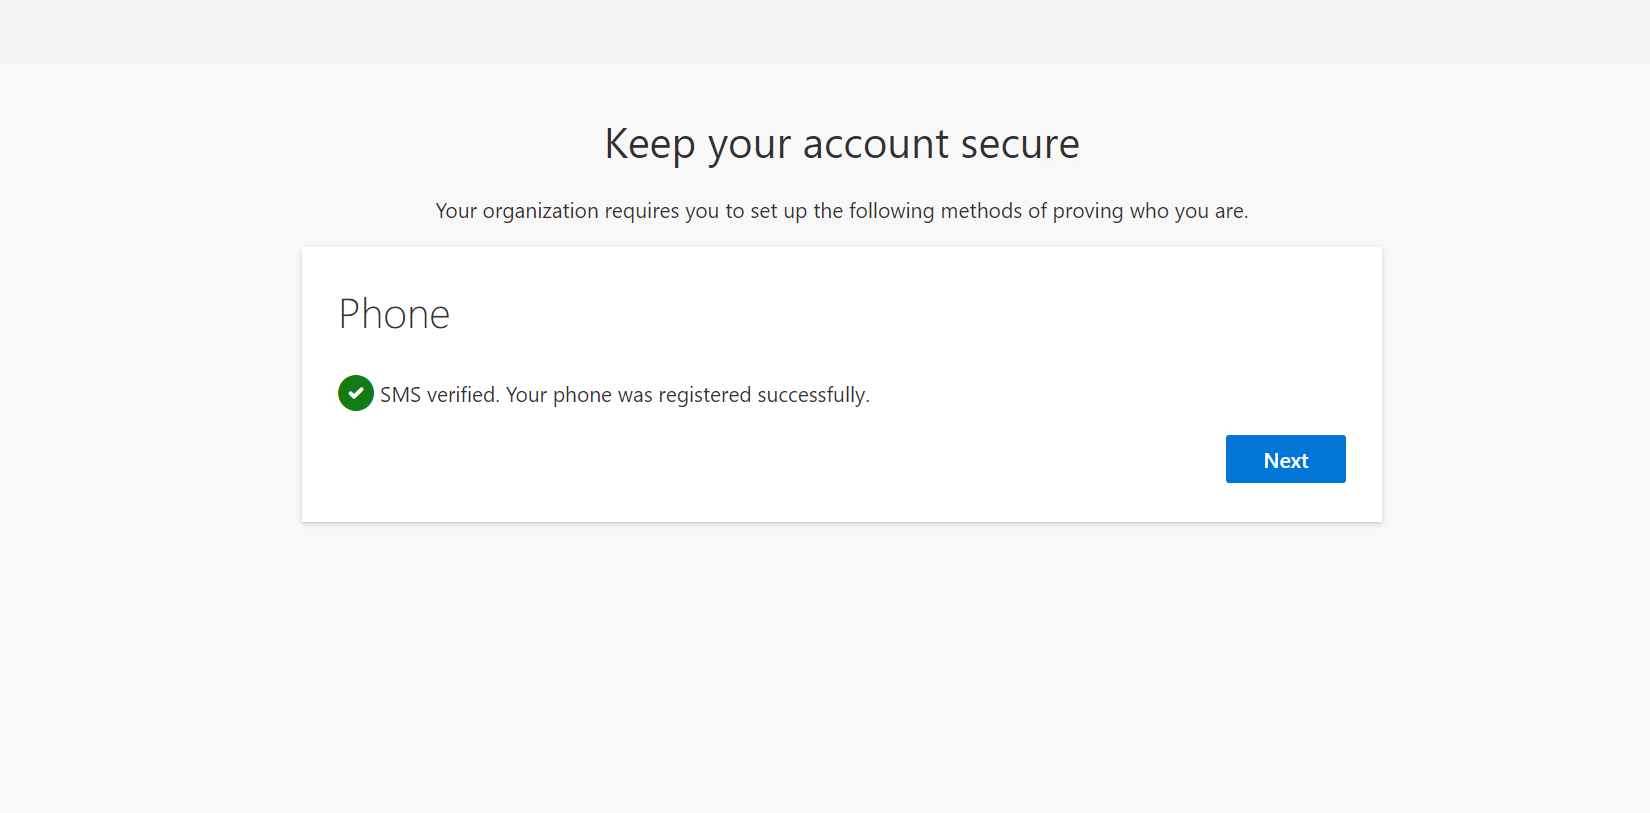This screenshot has width=1650, height=813.
Task: Click the phrase proving who you are
Action: tap(1149, 211)
